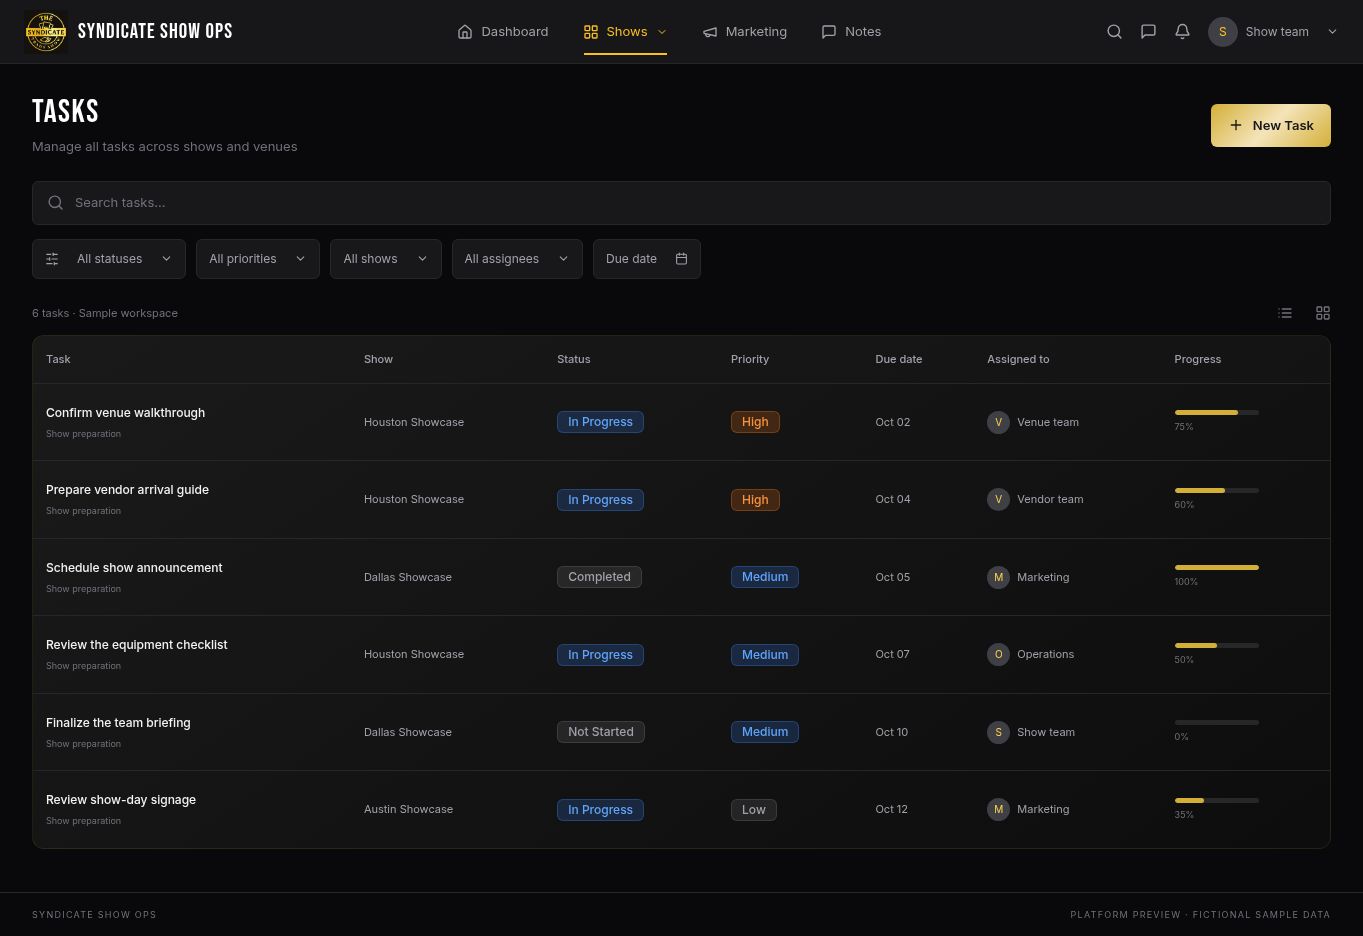The width and height of the screenshot is (1363, 936).
Task: Open the Finalize the team briefing task
Action: tap(118, 723)
